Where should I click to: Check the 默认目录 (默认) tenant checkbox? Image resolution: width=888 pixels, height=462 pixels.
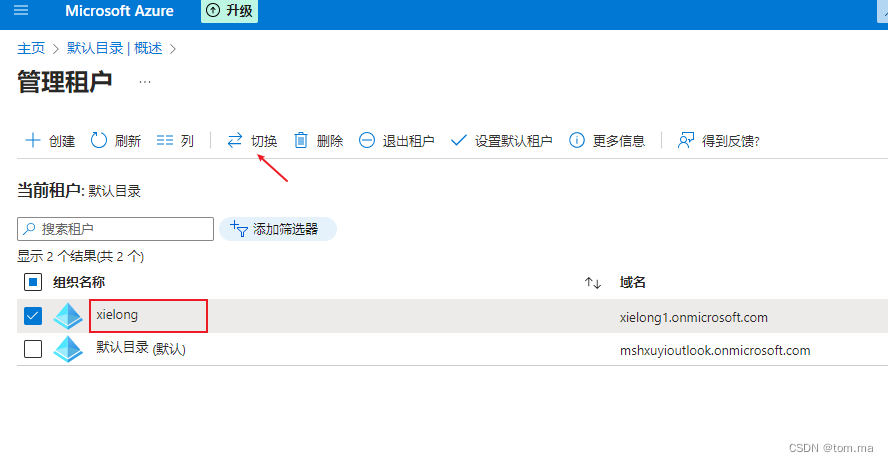[x=33, y=349]
